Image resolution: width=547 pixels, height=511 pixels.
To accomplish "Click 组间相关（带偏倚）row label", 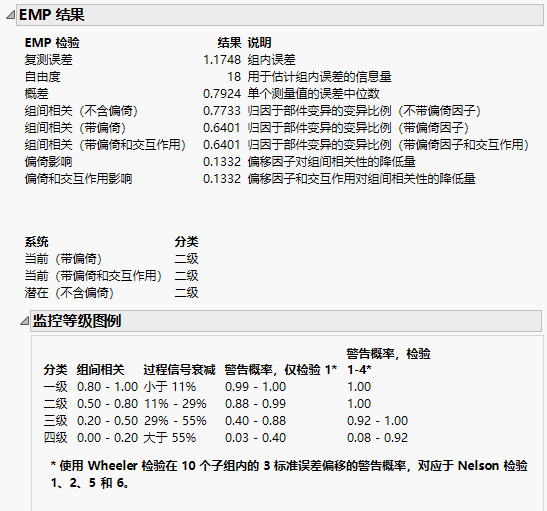I will pyautogui.click(x=75, y=128).
